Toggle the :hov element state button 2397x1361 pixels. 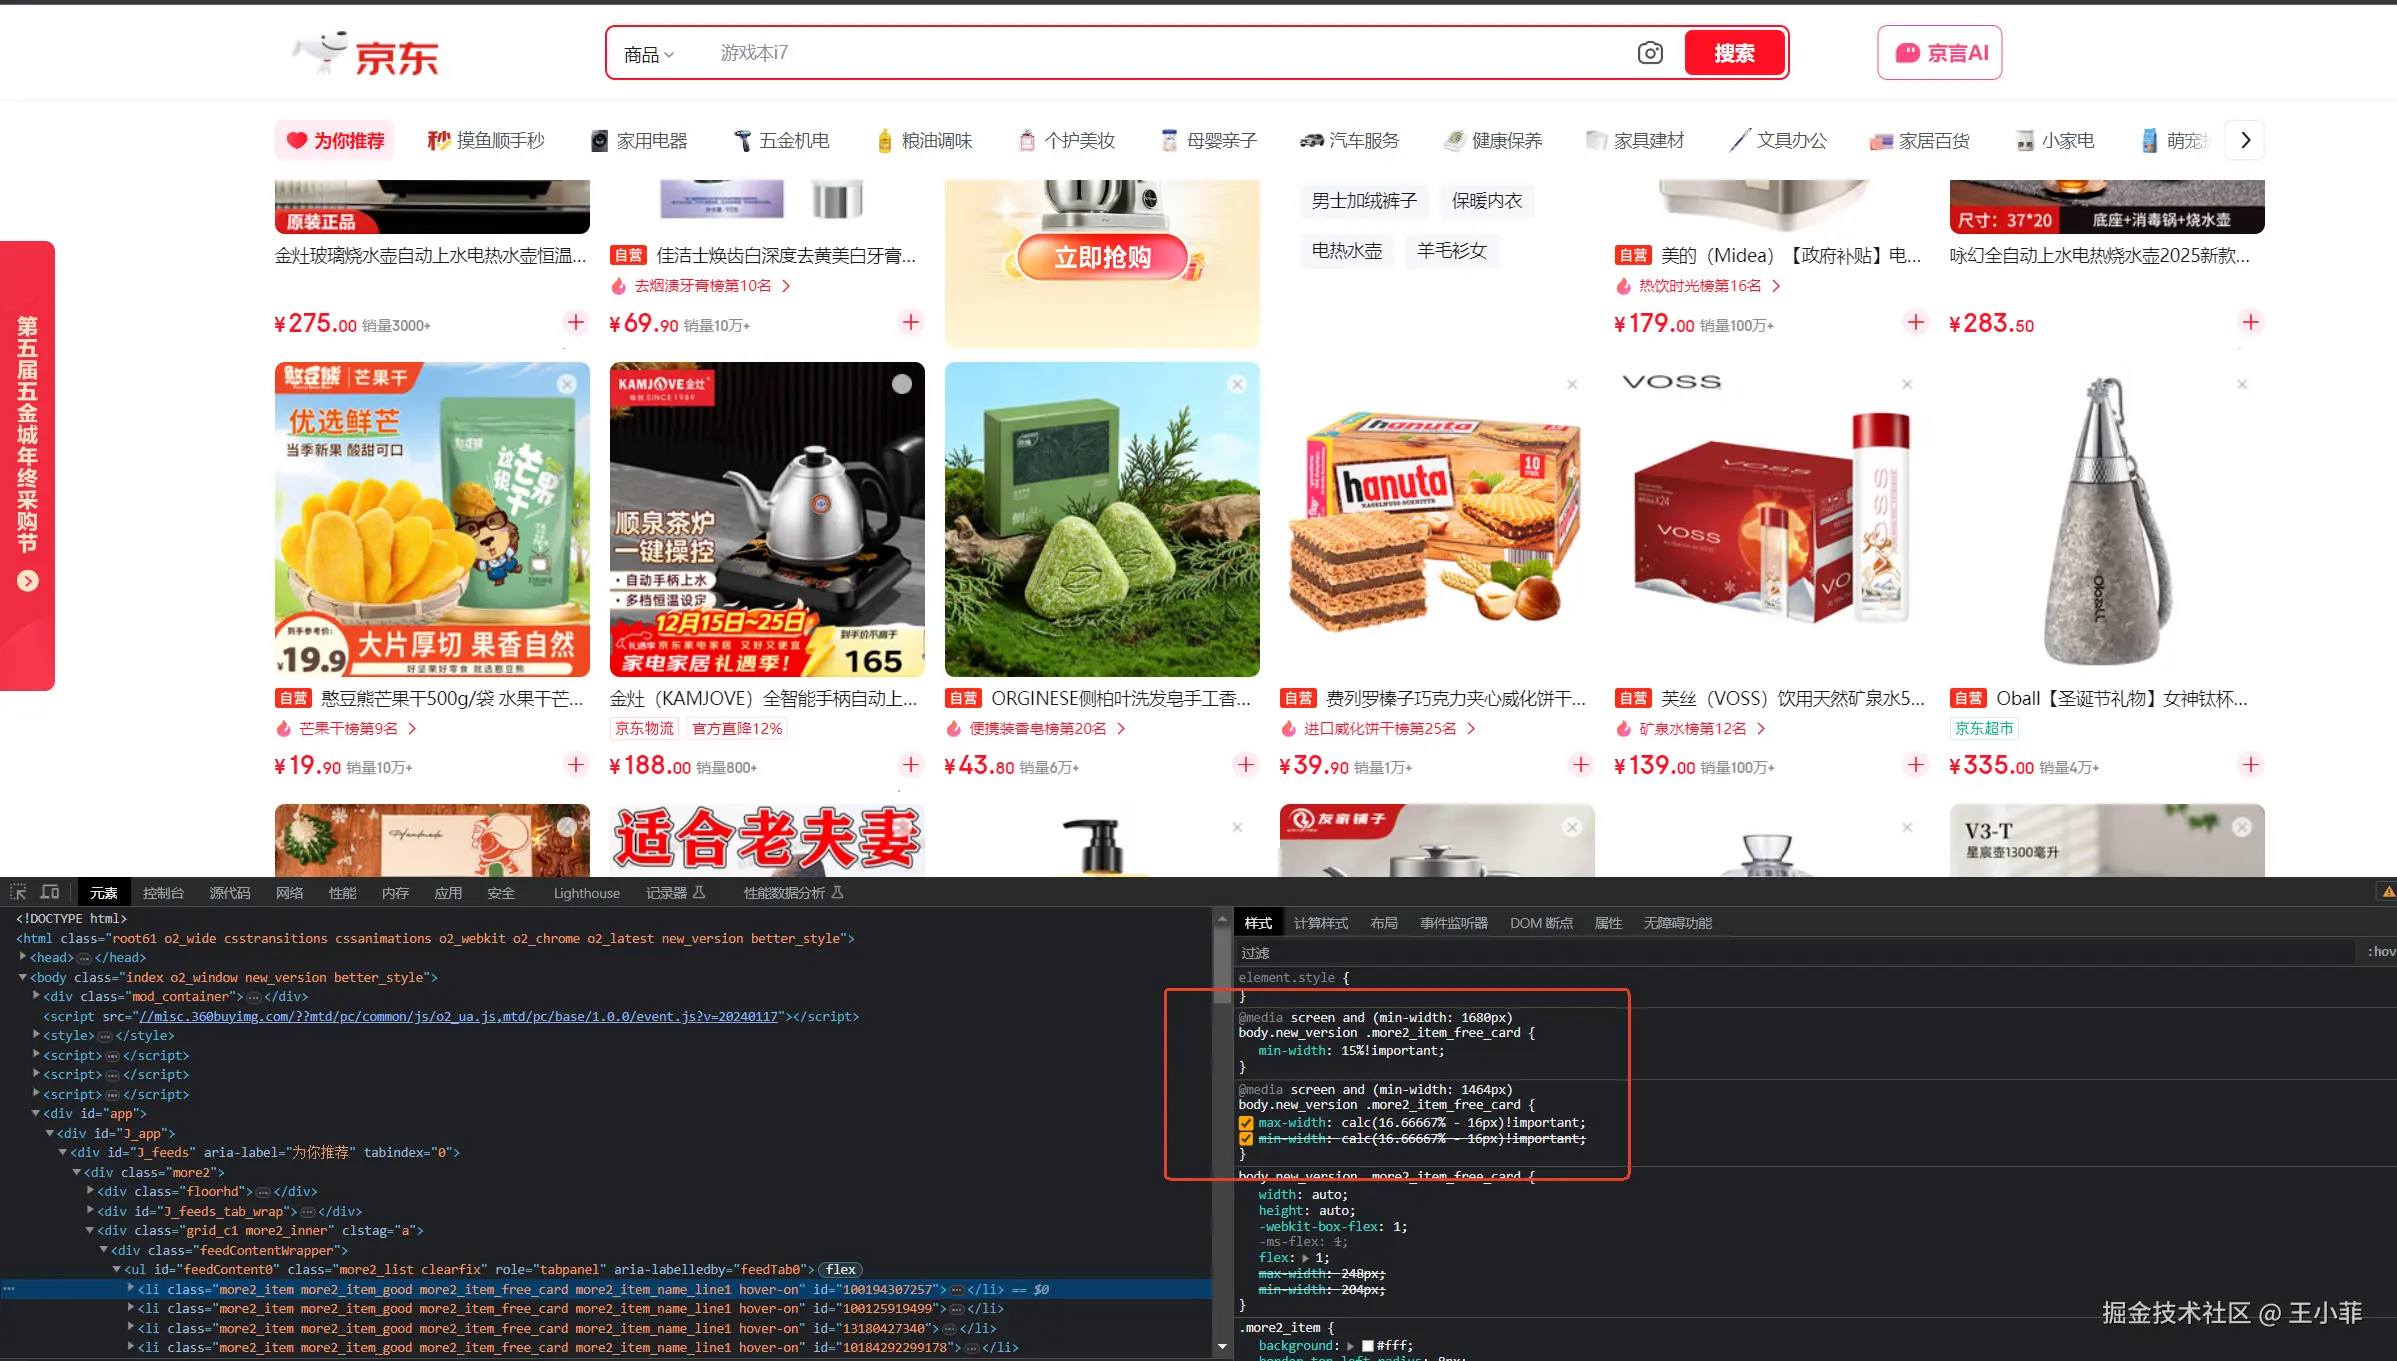pos(2381,952)
